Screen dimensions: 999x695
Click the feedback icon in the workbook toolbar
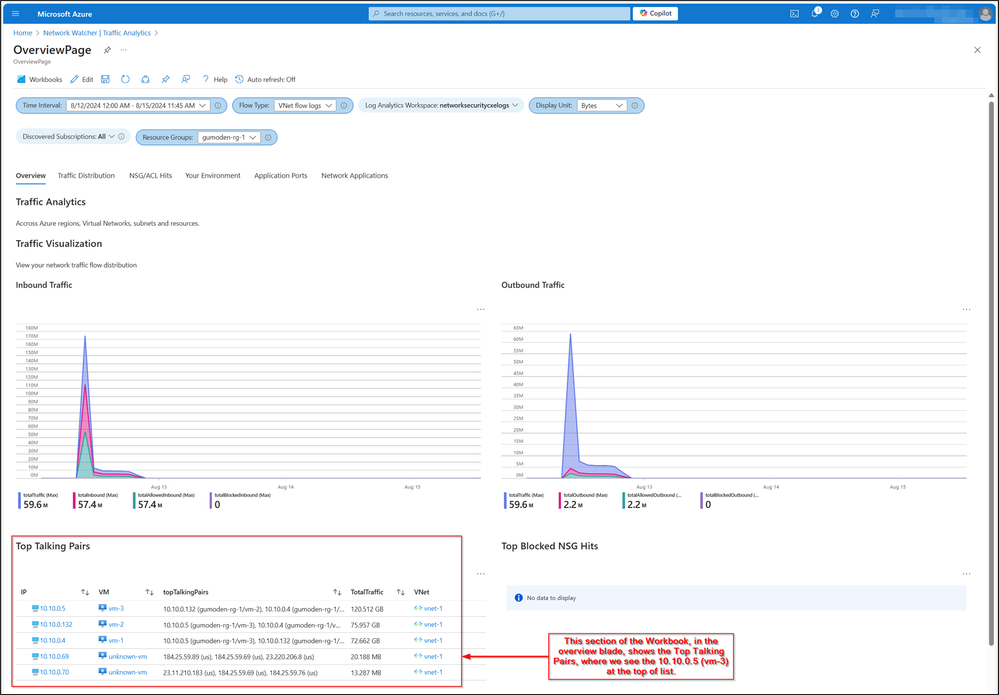click(185, 80)
